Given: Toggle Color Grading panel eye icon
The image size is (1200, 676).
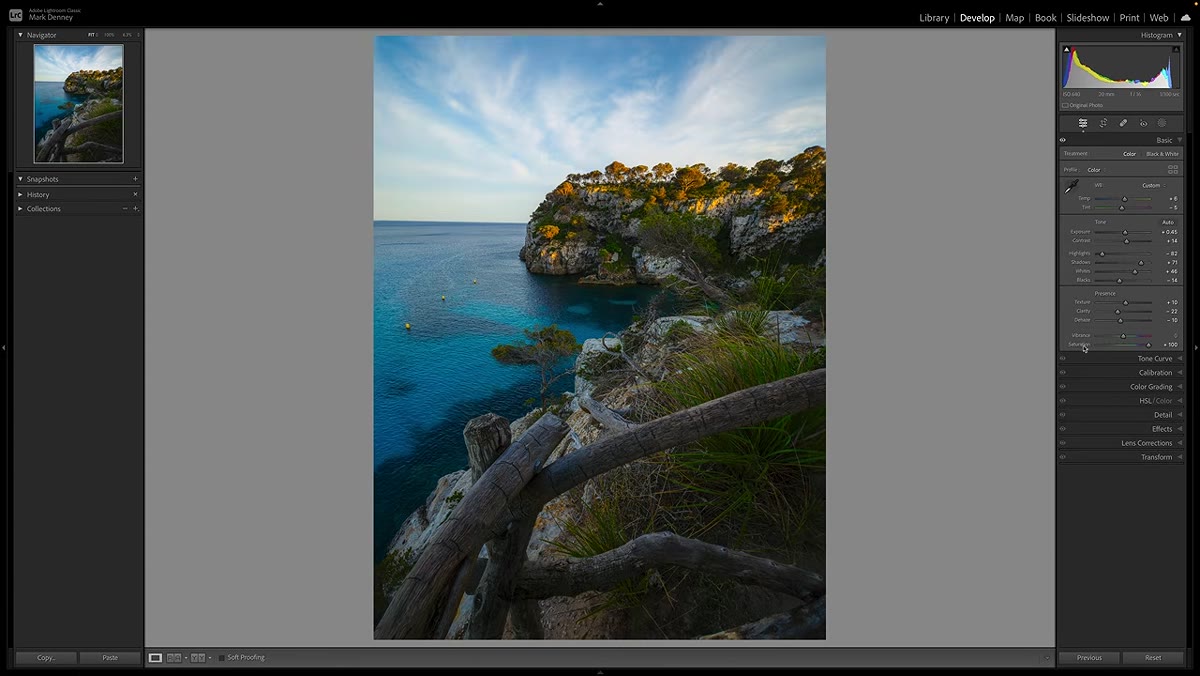Looking at the screenshot, I should pos(1062,386).
